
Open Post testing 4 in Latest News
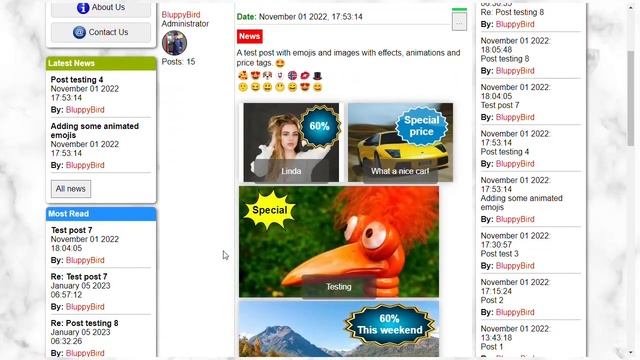point(77,80)
